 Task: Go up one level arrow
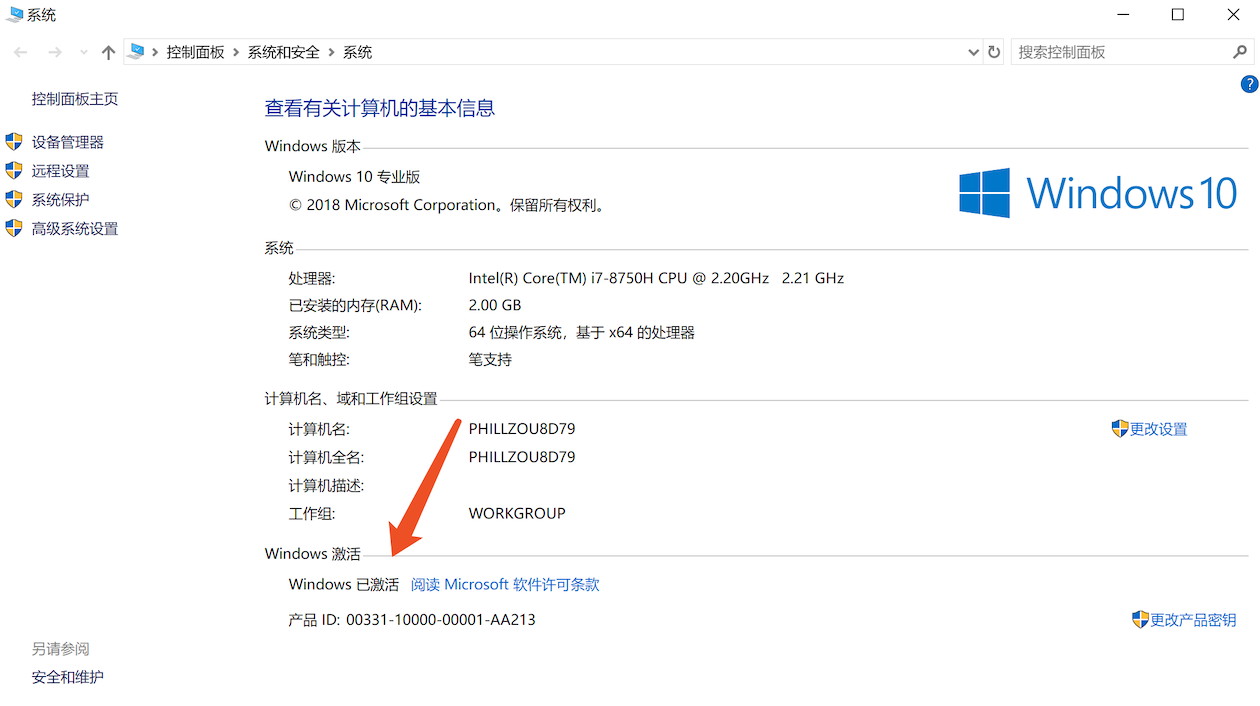(x=108, y=52)
